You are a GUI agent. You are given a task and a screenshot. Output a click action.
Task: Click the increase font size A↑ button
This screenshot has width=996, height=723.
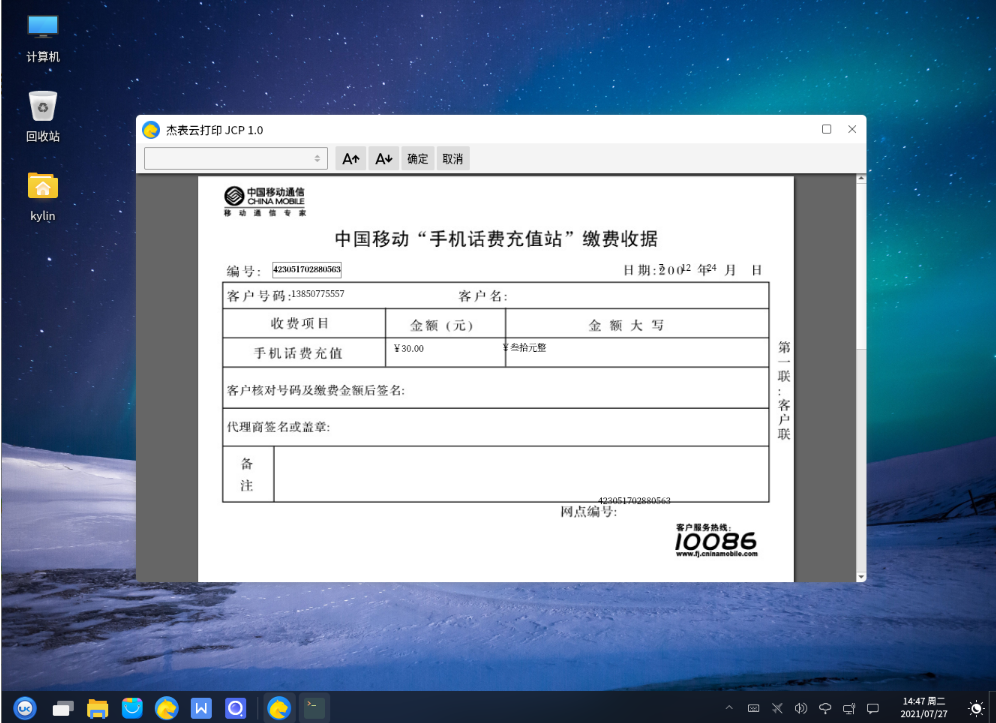(x=351, y=159)
